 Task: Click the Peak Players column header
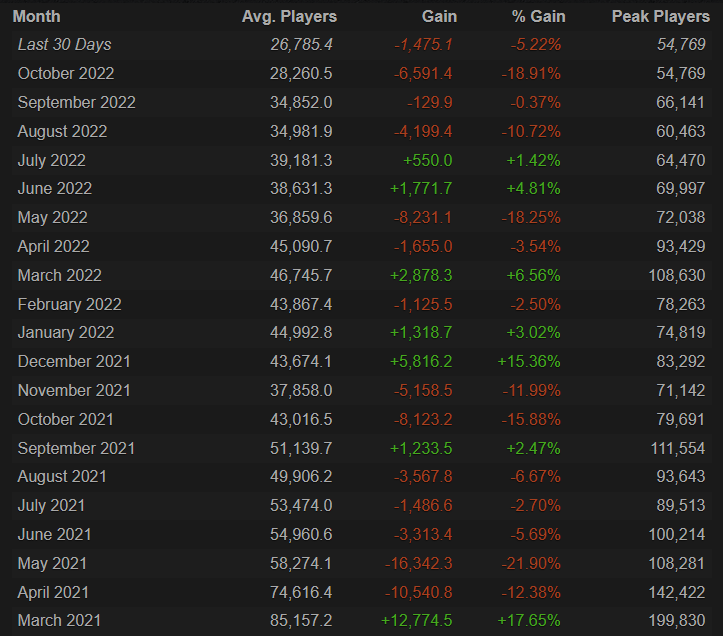(660, 17)
